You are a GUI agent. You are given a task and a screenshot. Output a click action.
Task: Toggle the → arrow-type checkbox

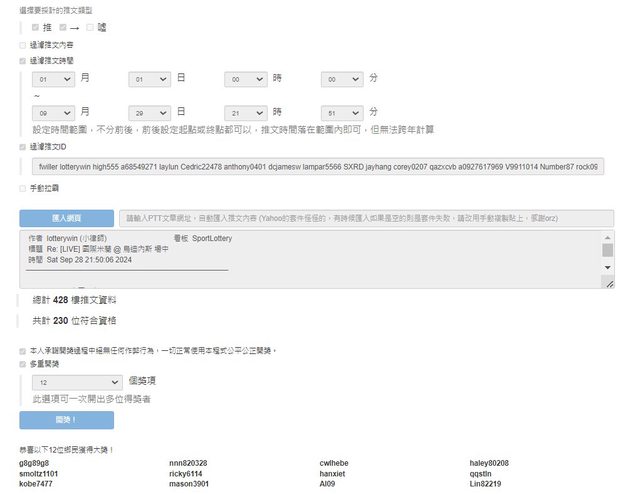pyautogui.click(x=62, y=27)
